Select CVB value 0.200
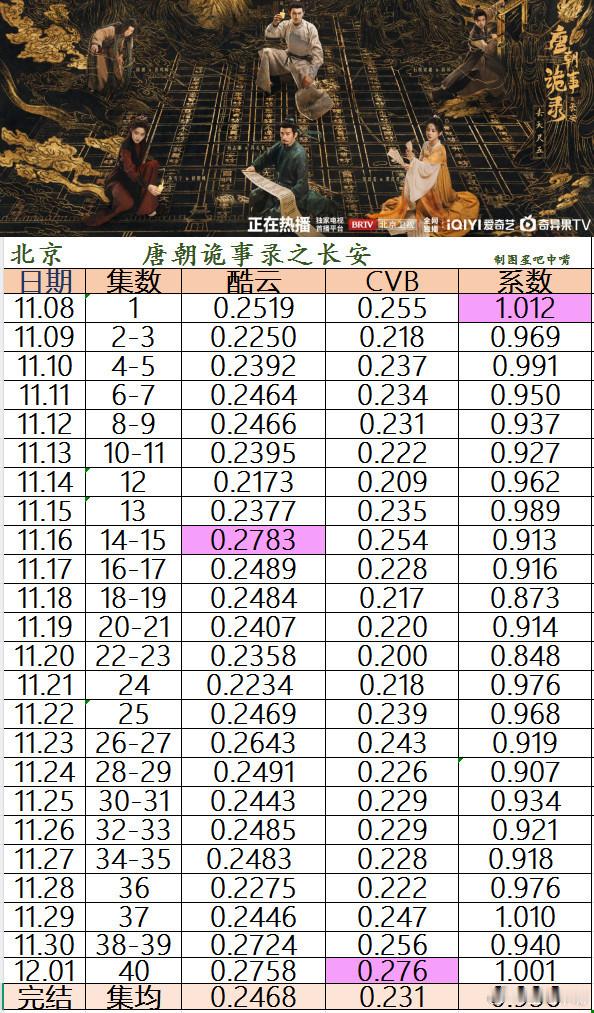The image size is (594, 1013). [x=392, y=656]
